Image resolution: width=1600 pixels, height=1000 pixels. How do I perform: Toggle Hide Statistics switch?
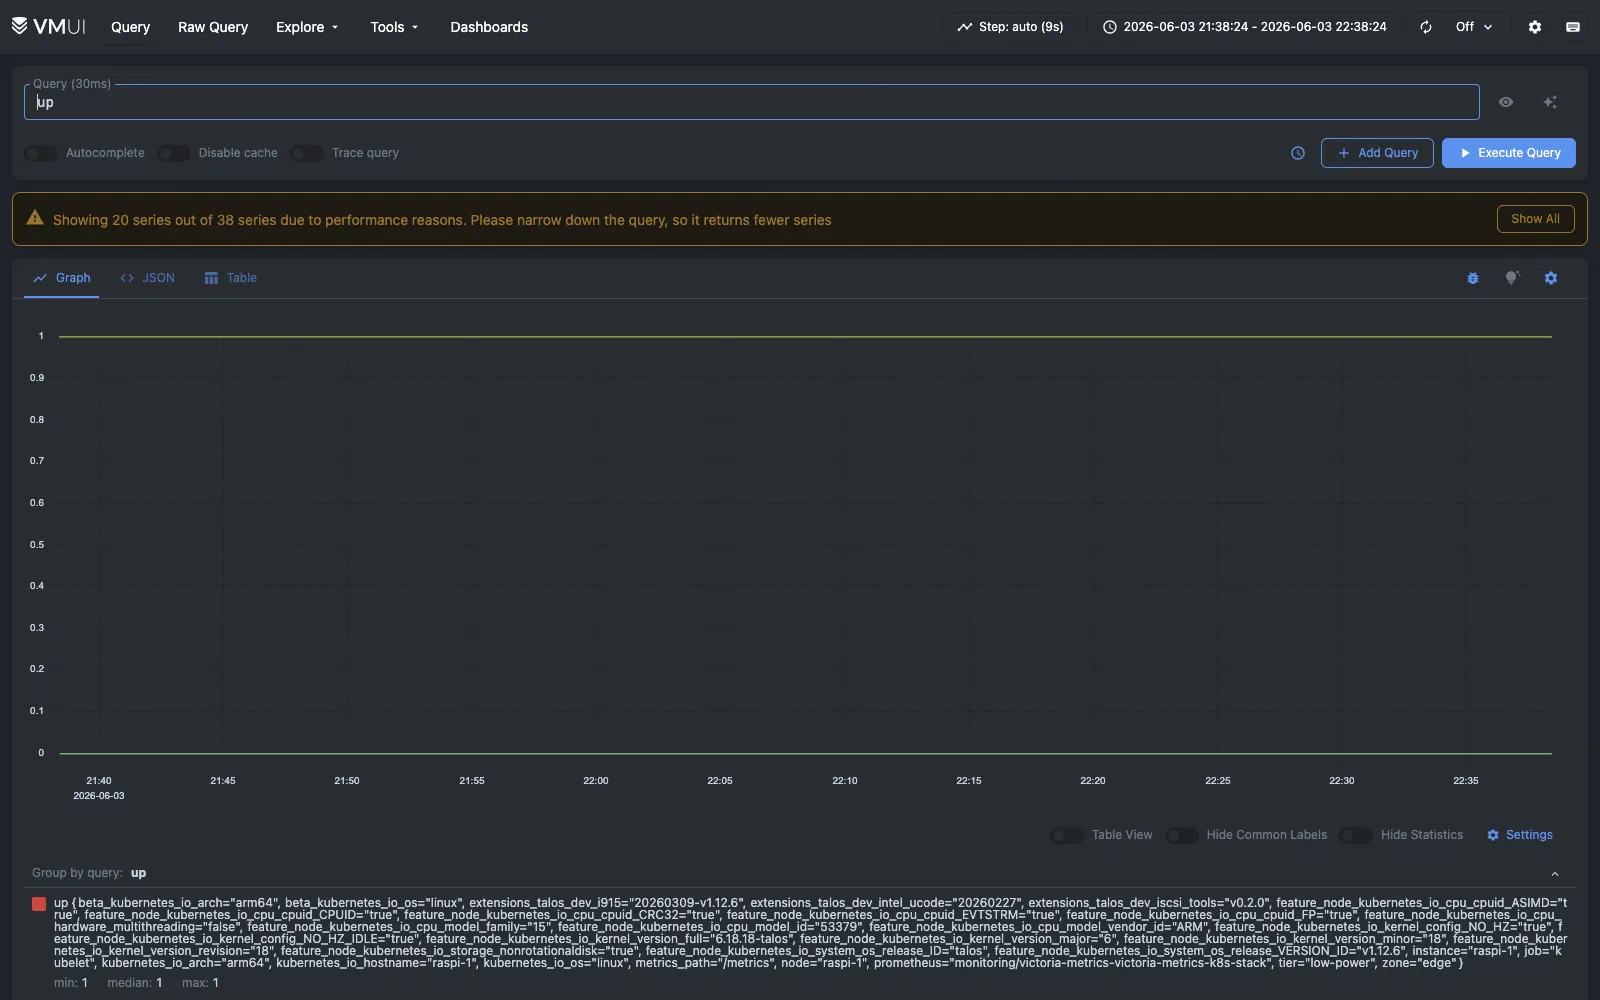pos(1356,835)
